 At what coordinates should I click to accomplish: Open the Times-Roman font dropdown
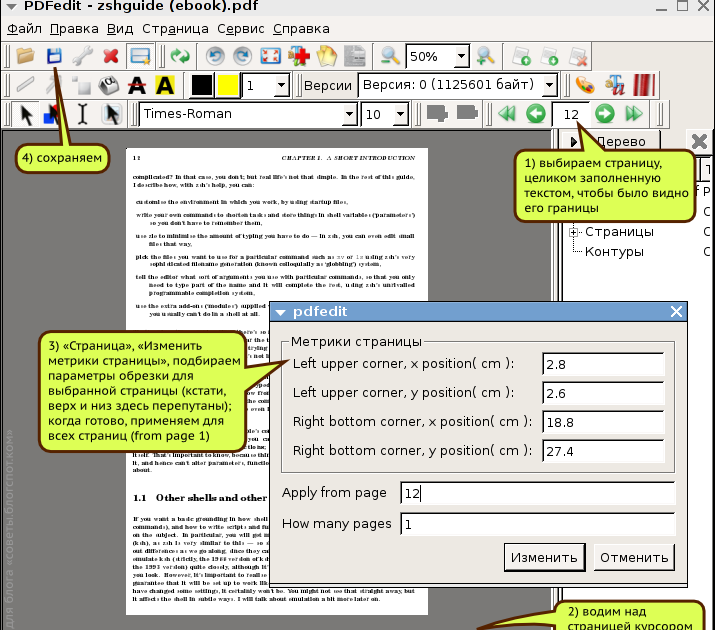point(349,114)
